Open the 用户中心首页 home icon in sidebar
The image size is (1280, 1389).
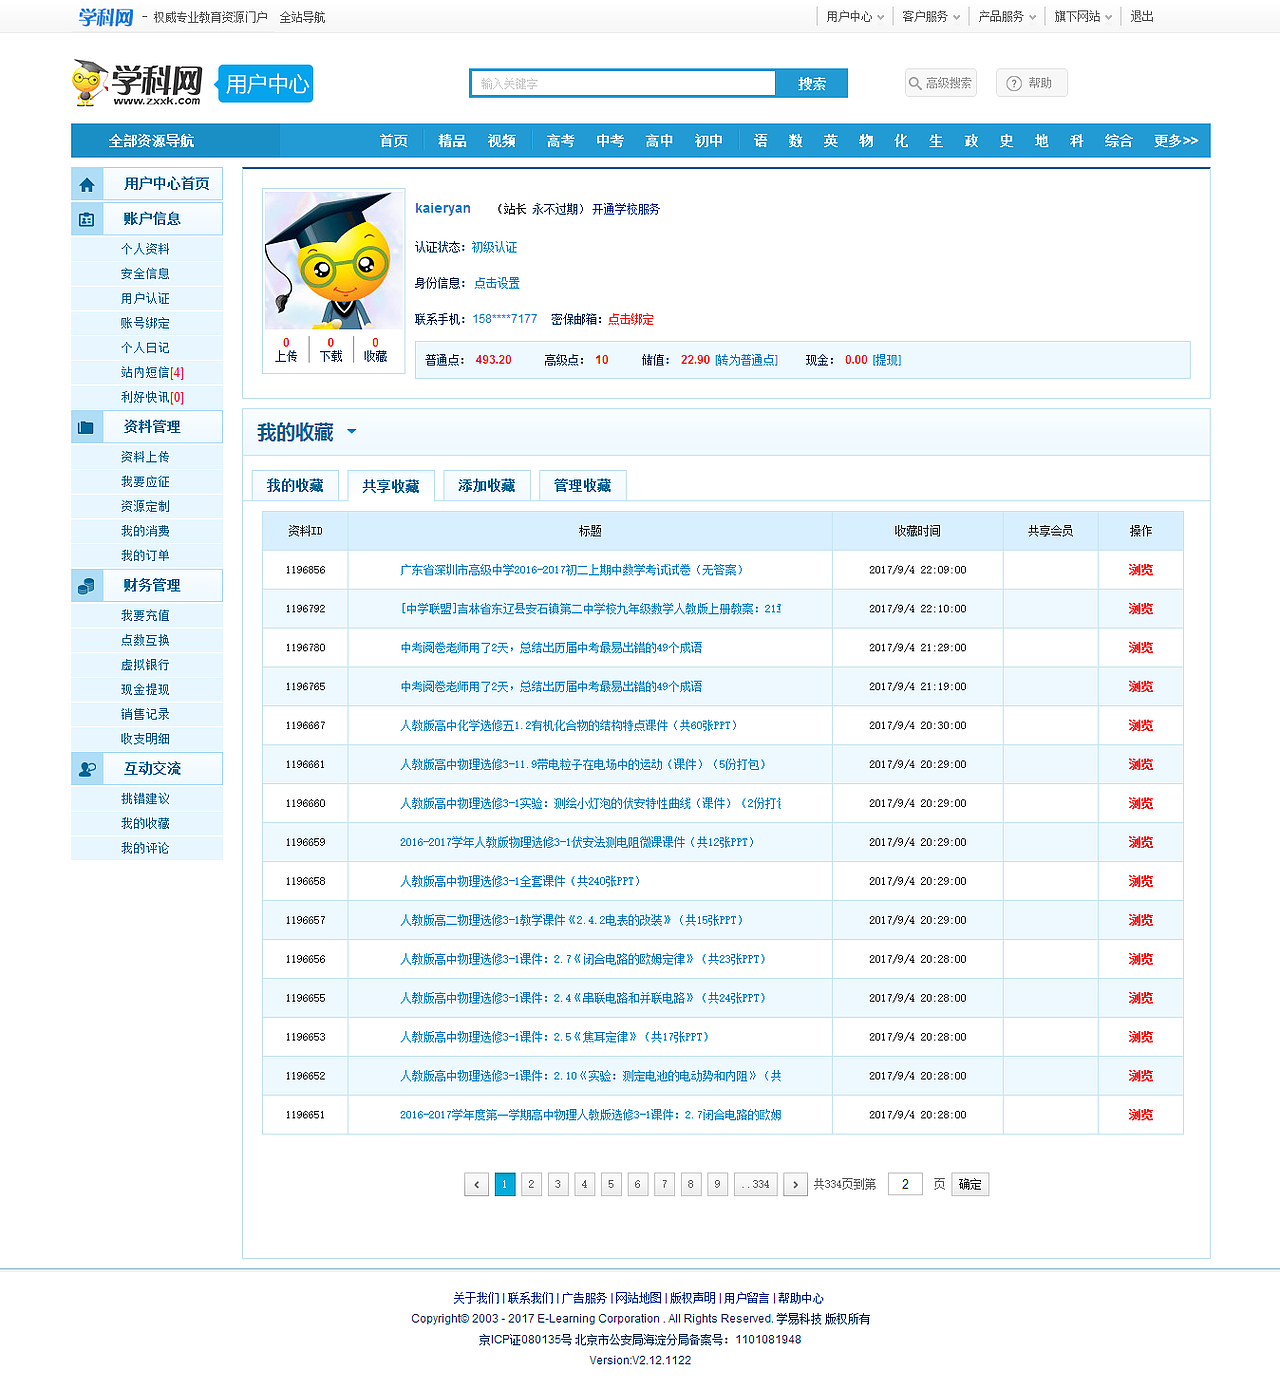(x=88, y=183)
